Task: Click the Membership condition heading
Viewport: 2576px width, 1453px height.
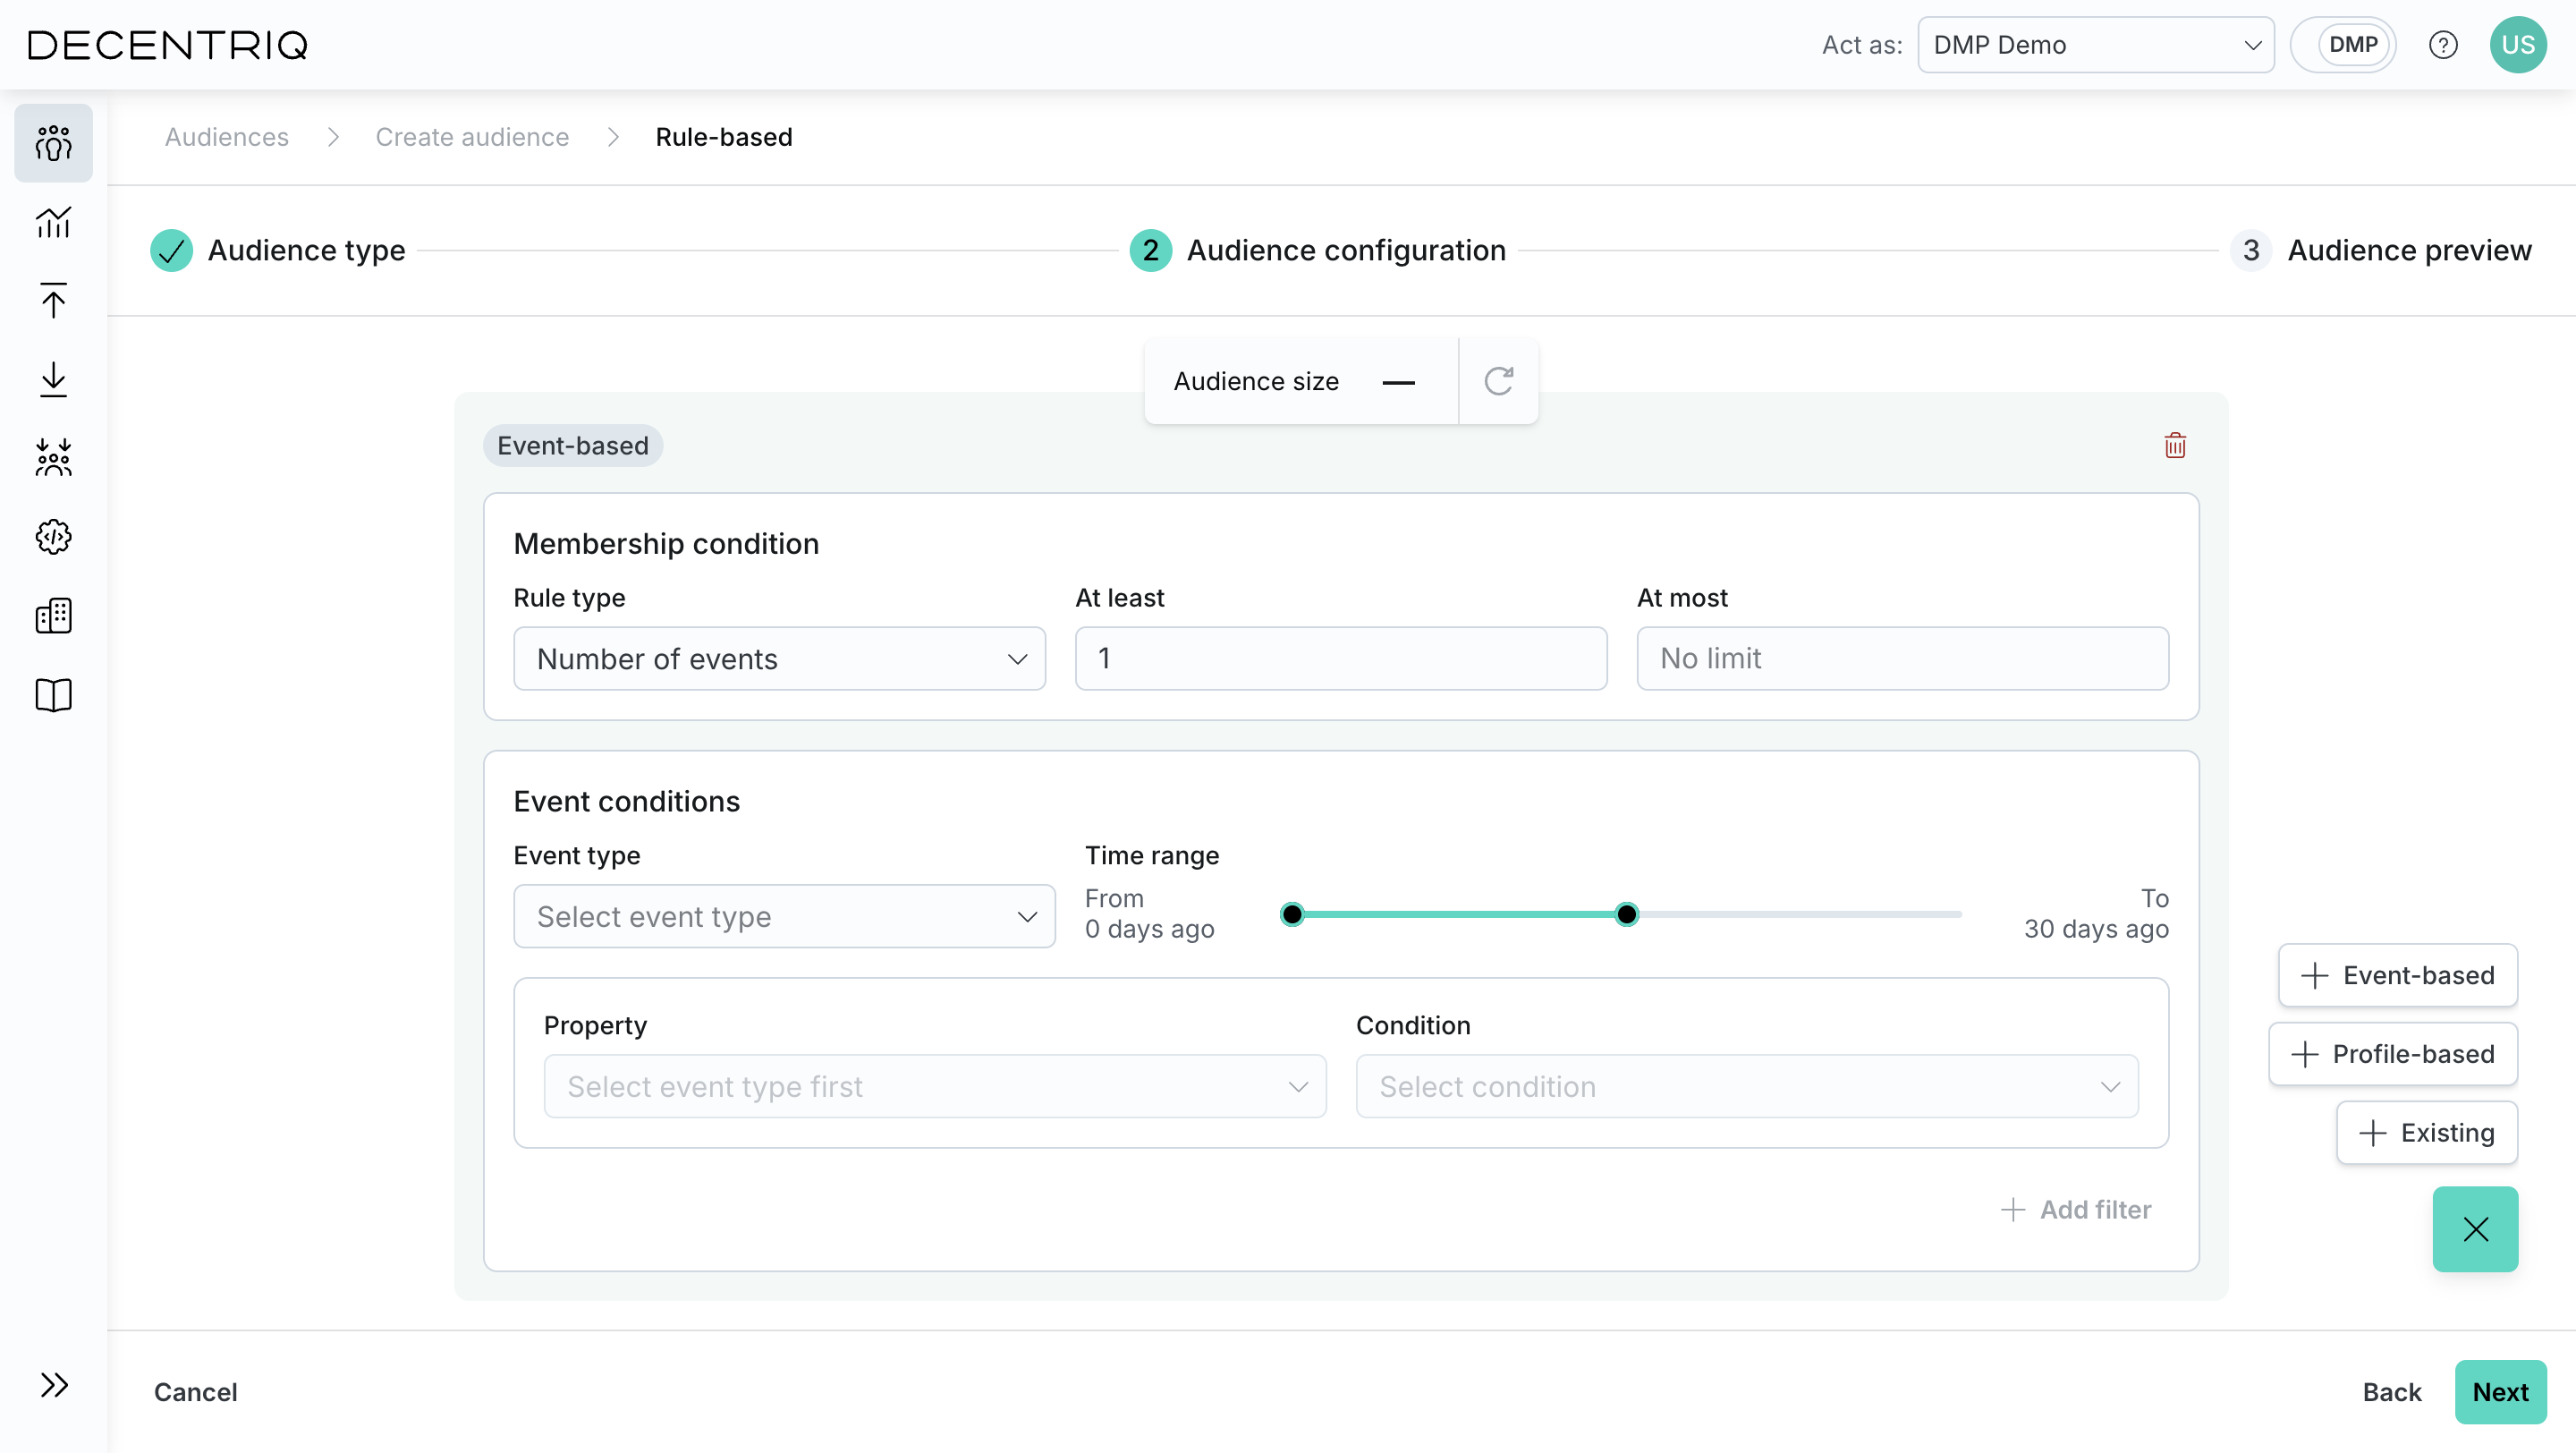Action: pos(666,544)
